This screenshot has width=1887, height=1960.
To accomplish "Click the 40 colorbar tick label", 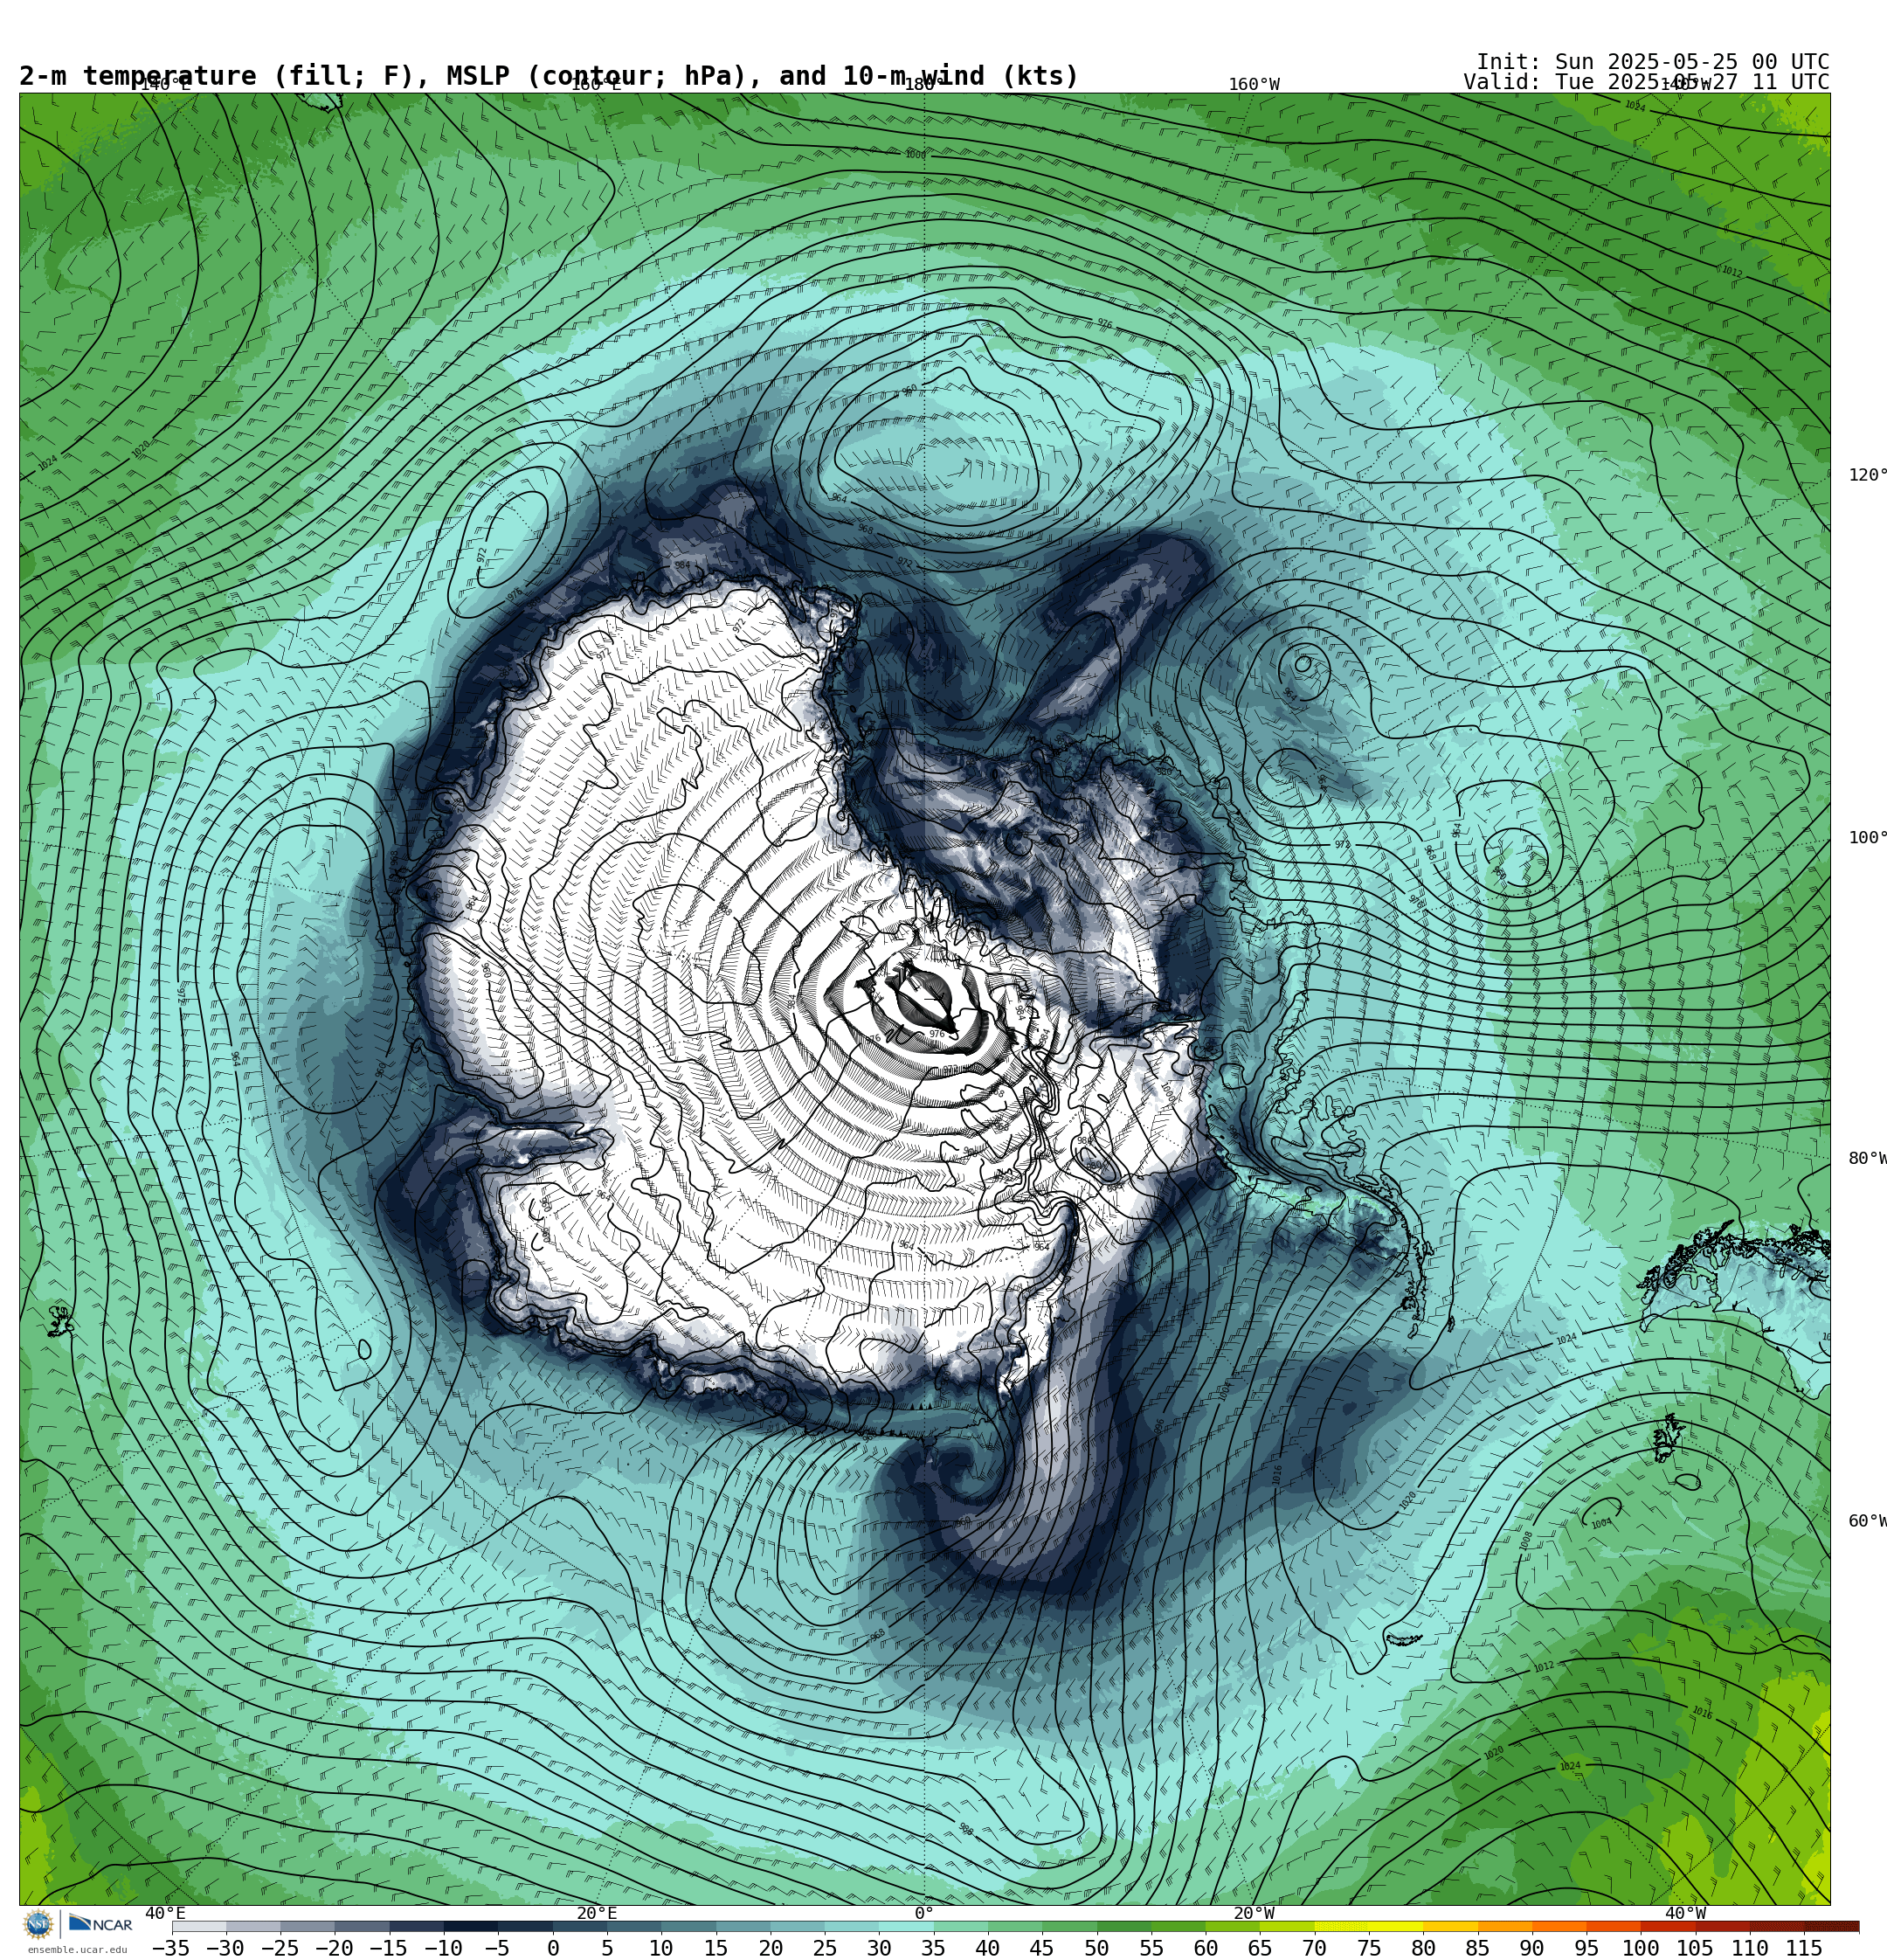I will [x=988, y=1948].
